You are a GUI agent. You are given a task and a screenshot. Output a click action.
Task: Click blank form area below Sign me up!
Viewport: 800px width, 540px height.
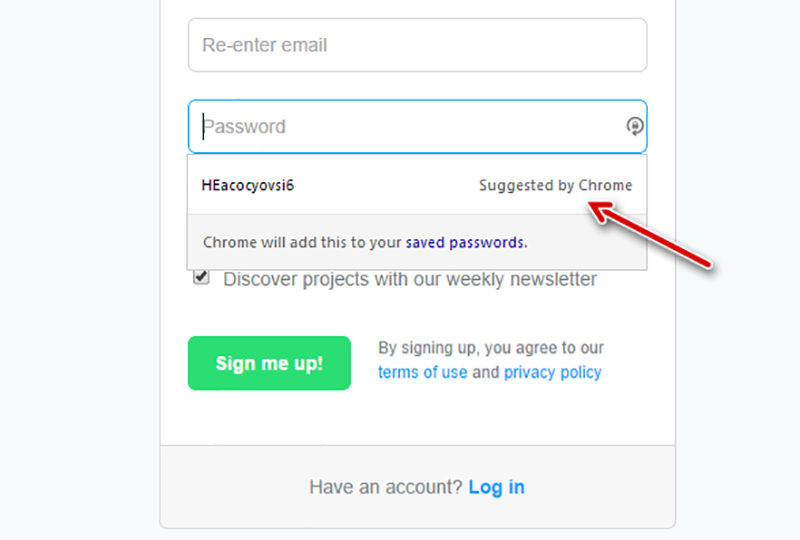[x=417, y=419]
